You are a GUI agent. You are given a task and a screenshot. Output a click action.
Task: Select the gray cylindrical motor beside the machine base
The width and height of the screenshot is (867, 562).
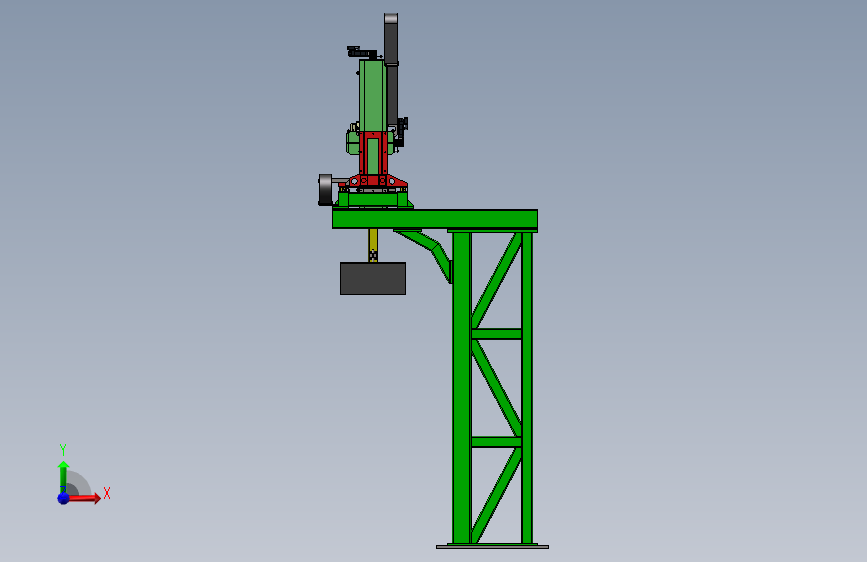[326, 190]
